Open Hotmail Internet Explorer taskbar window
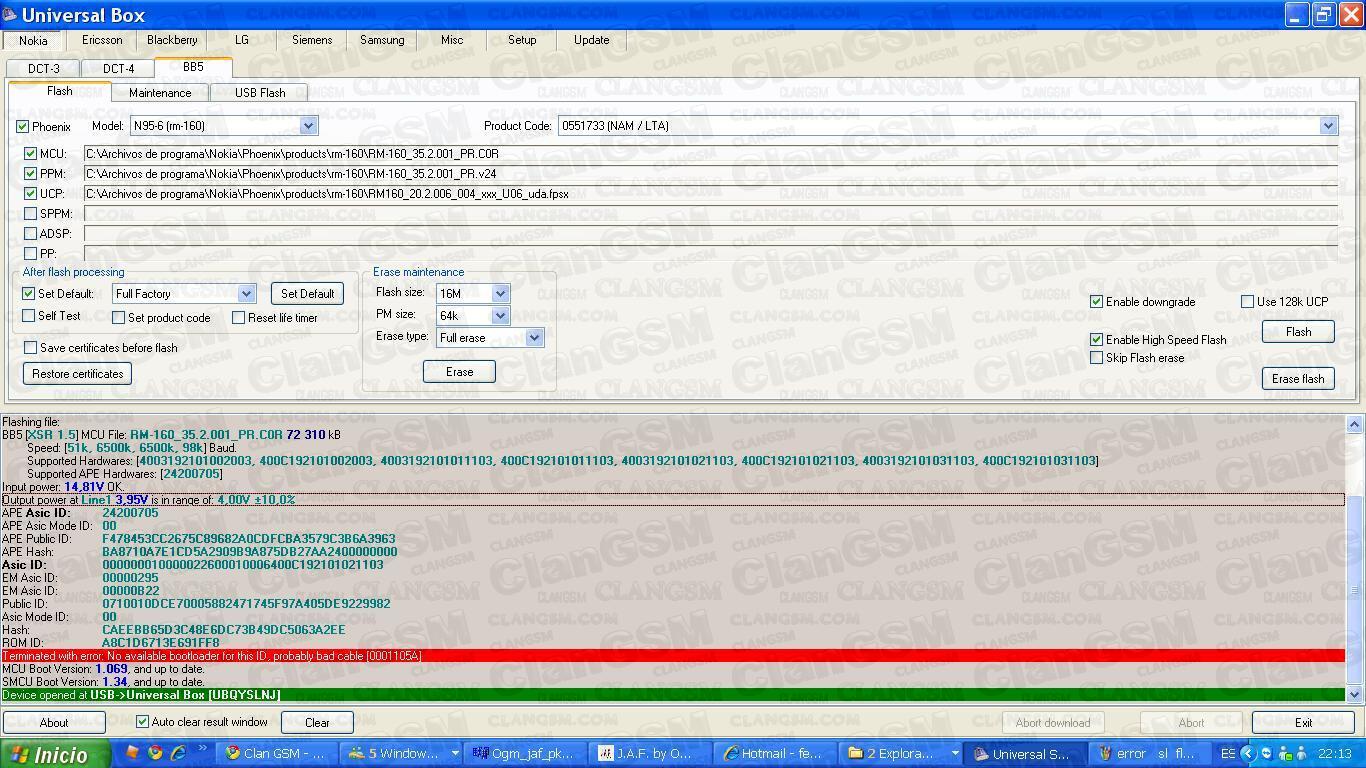1366x768 pixels. 776,753
